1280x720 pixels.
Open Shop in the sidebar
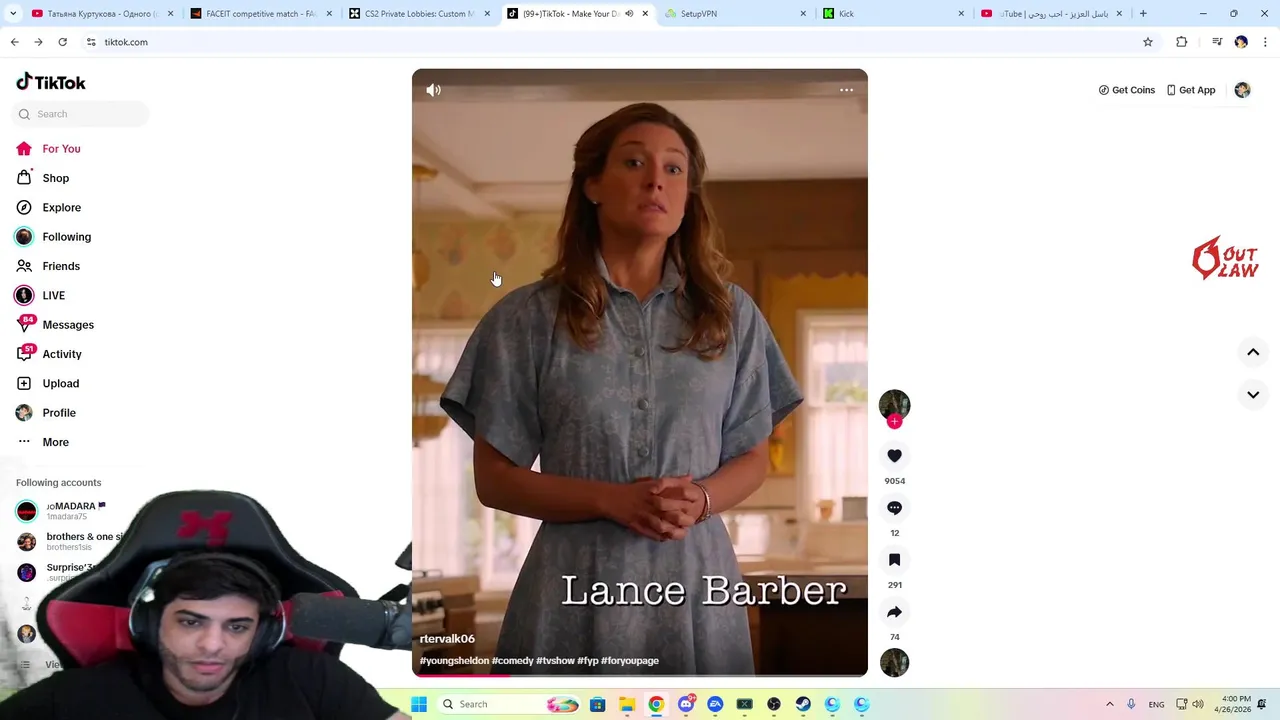(x=43, y=178)
